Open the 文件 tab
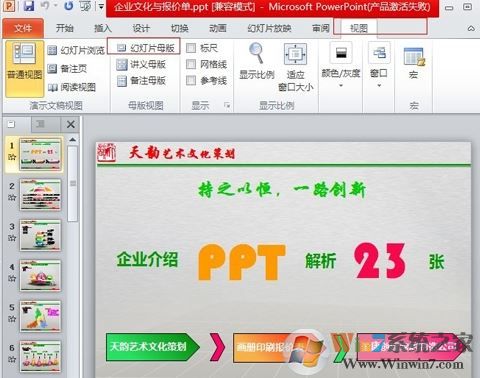This screenshot has width=480, height=378. click(x=23, y=28)
